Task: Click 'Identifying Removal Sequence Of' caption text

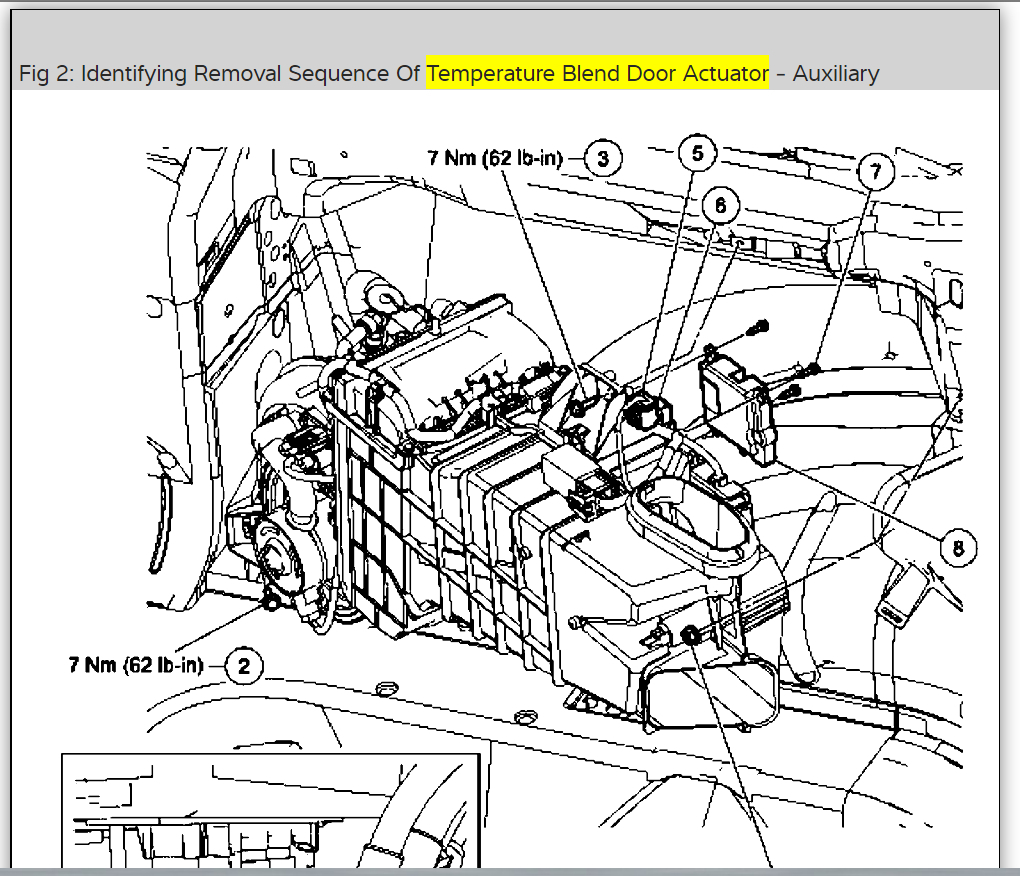Action: pyautogui.click(x=250, y=73)
